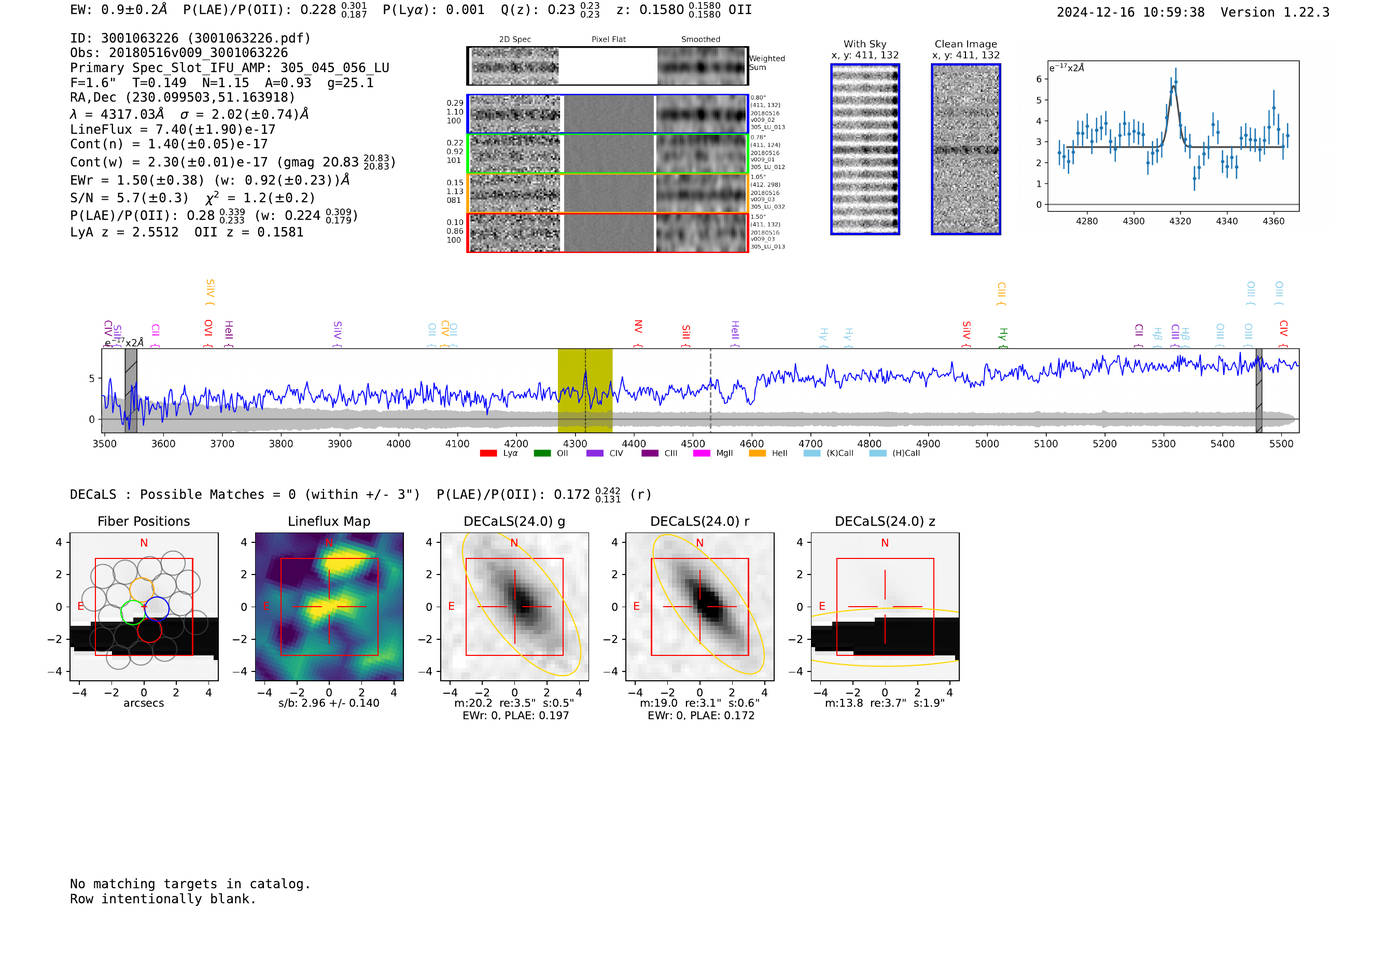The image size is (1400, 953).
Task: Click the timestamp 2024-12-16 10:59:38
Action: point(1131,12)
